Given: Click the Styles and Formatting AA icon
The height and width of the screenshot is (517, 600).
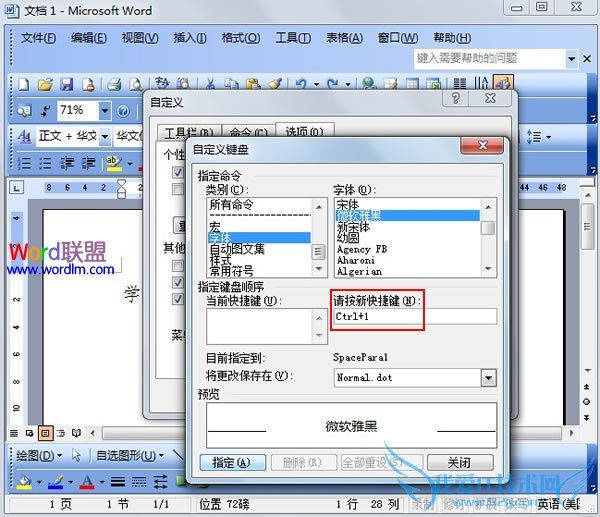Looking at the screenshot, I should point(24,136).
